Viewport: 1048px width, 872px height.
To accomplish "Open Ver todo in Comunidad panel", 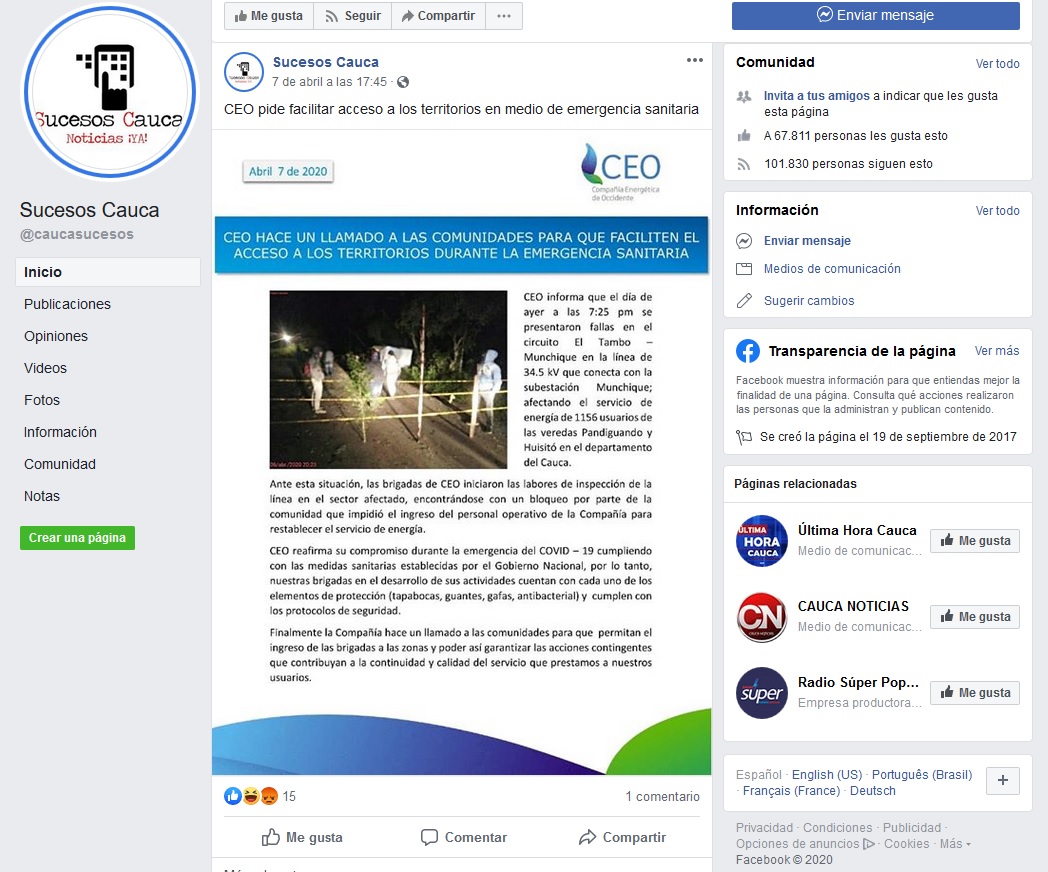I will click(x=997, y=63).
